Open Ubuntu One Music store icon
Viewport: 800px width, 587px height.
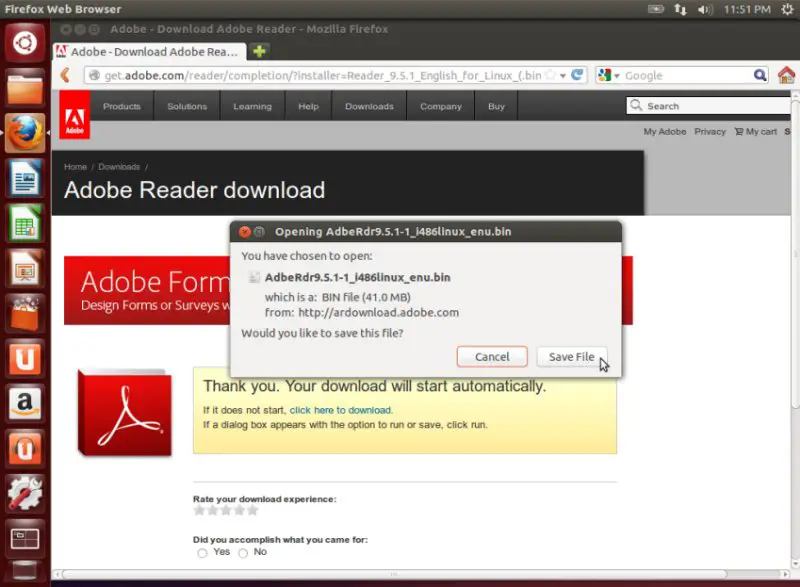[24, 448]
